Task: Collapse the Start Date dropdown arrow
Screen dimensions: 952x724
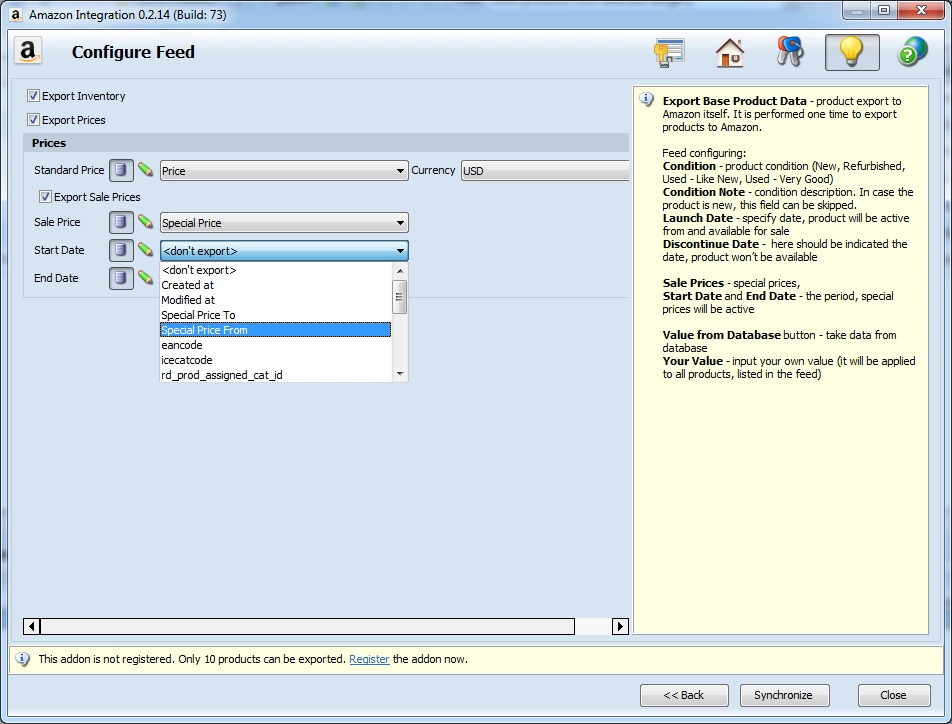Action: click(x=400, y=251)
